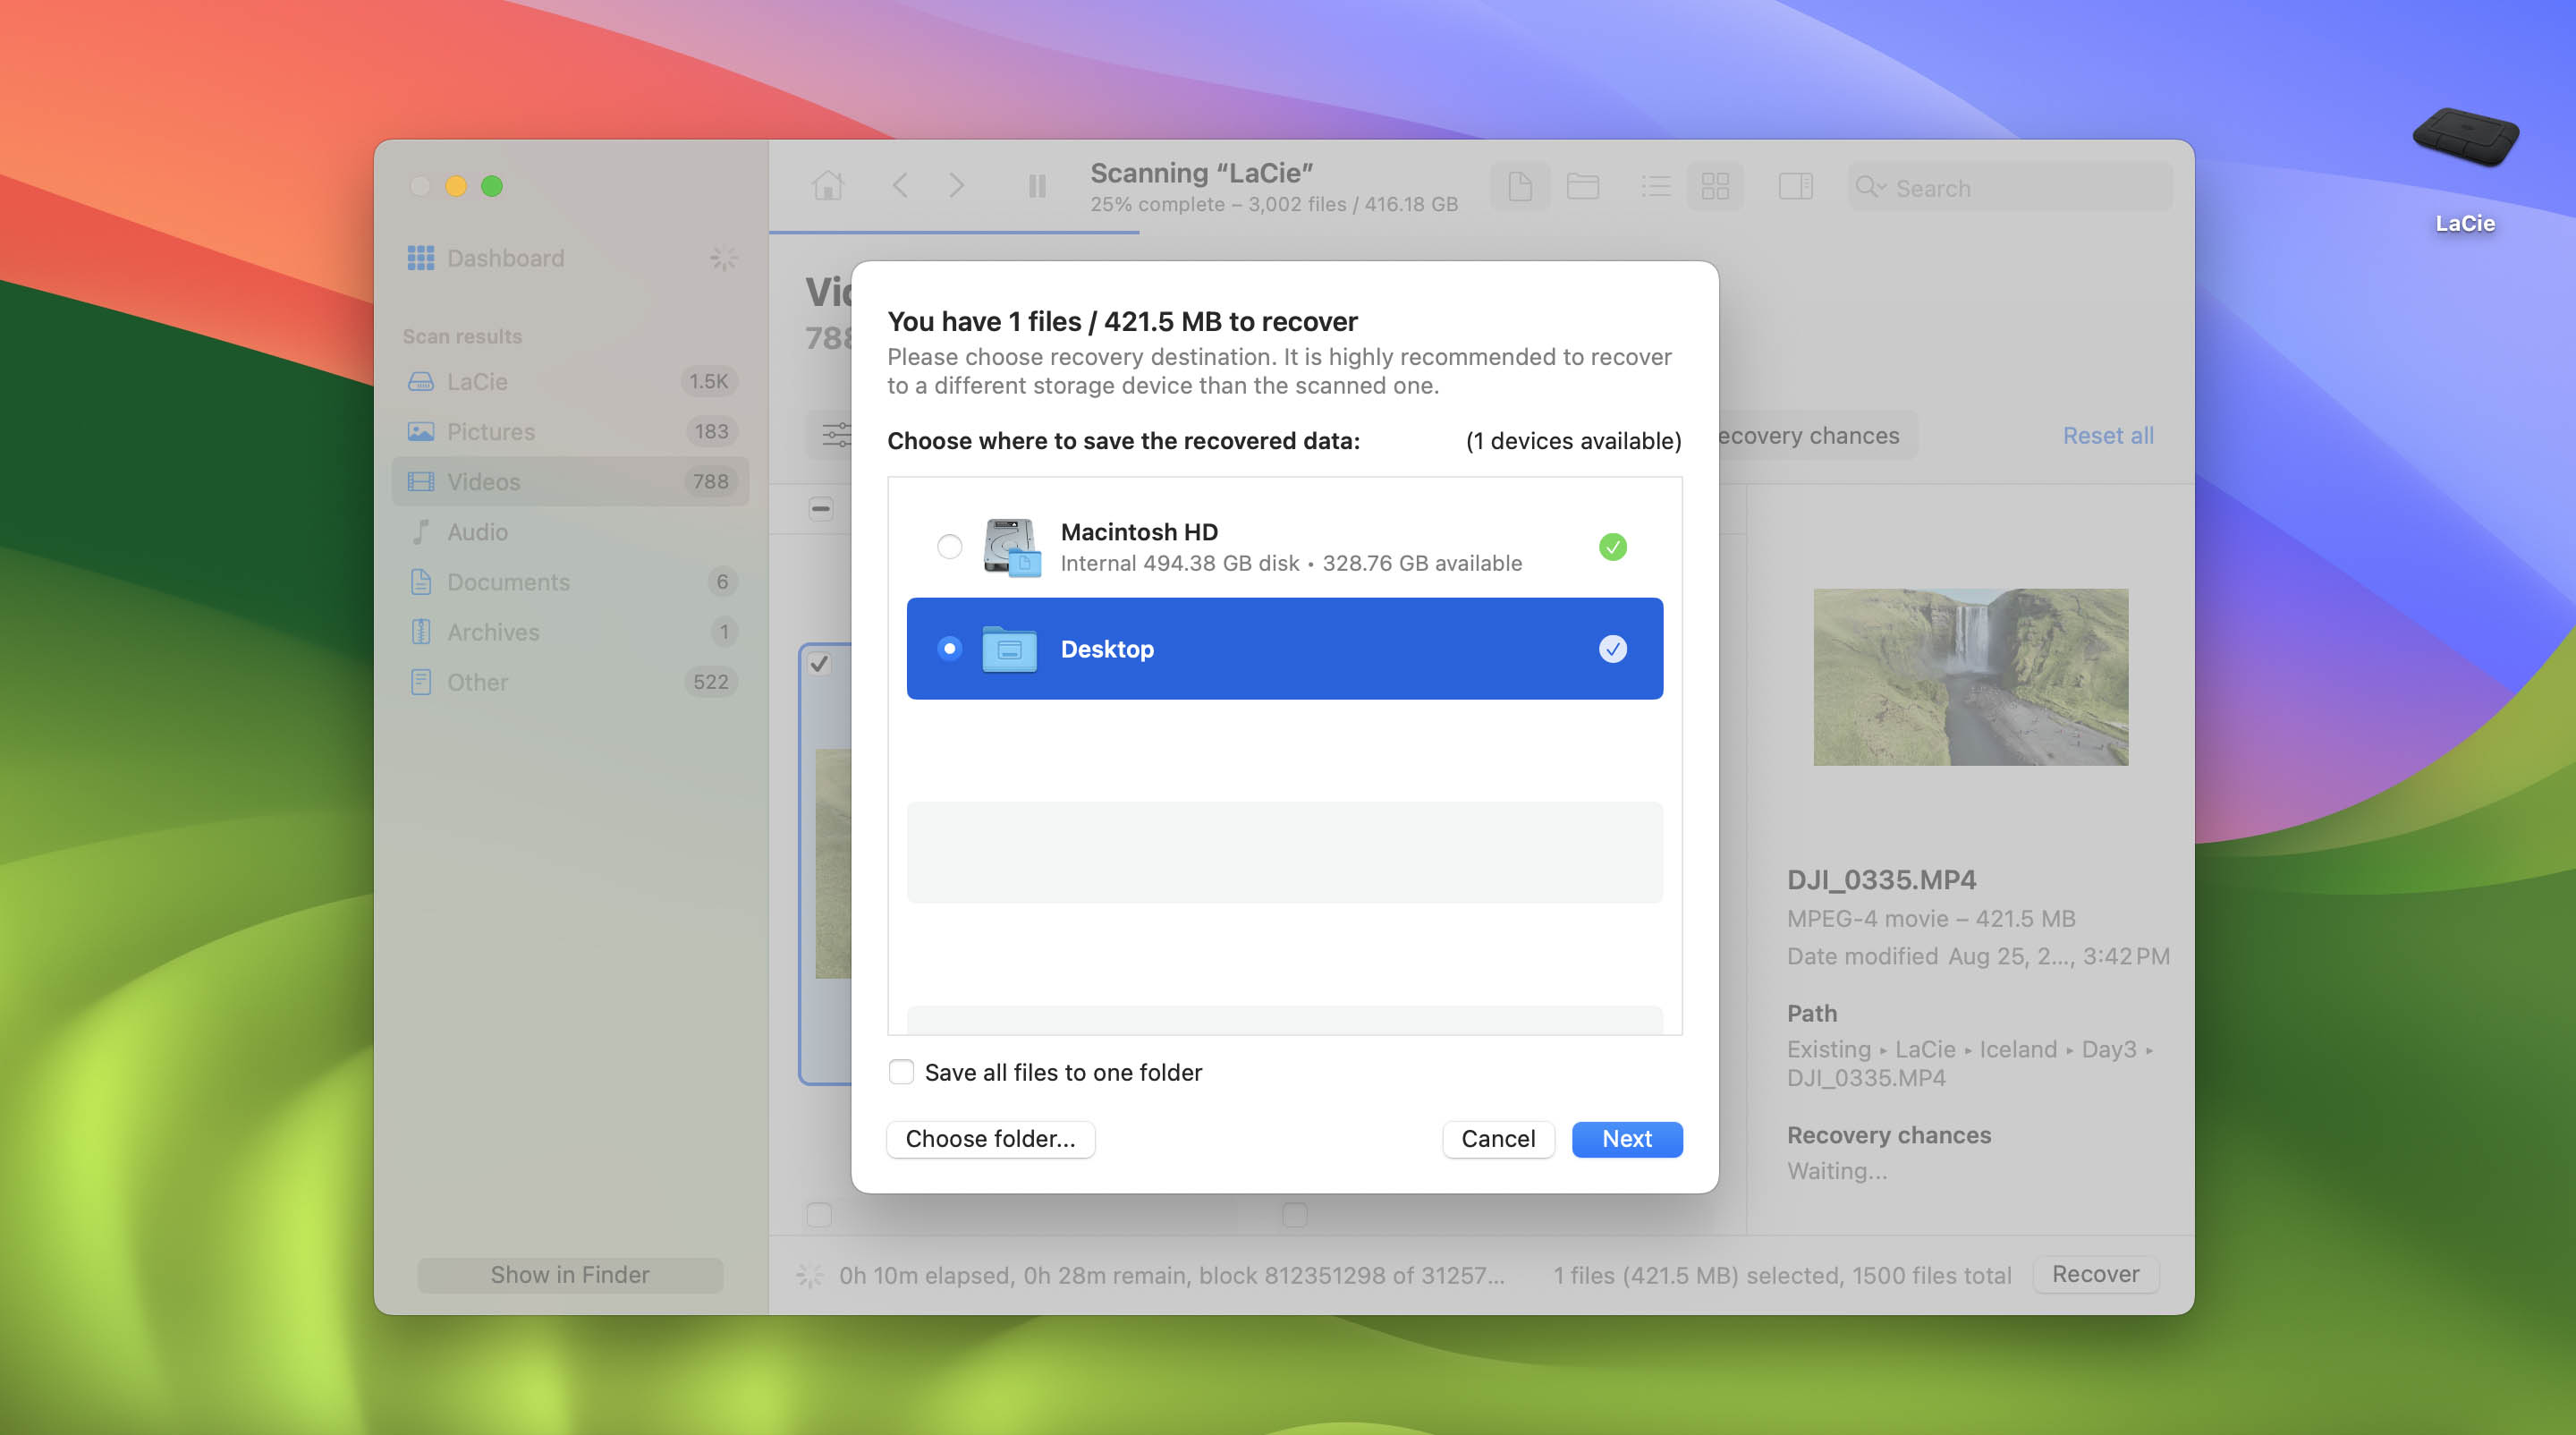Select the Macintosh HD radio button

pos(947,546)
